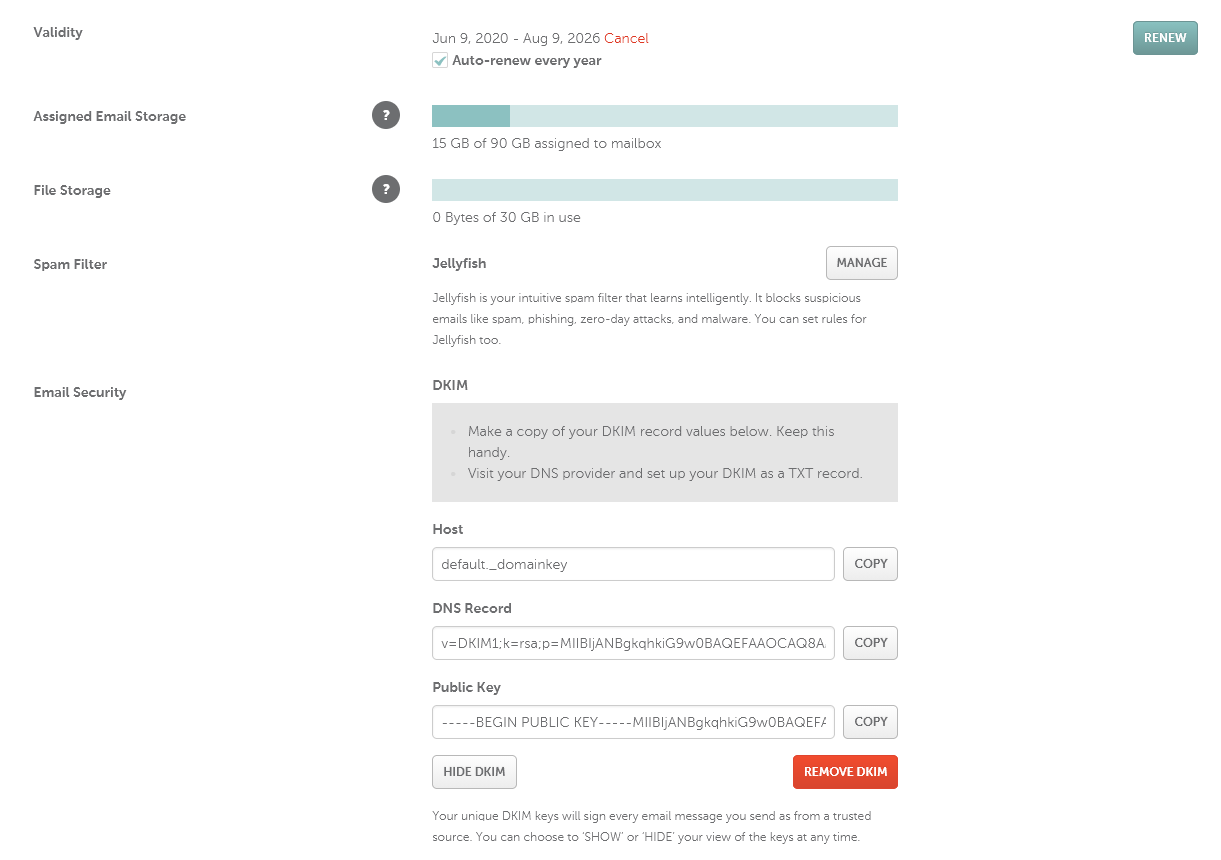Click inside the DNS Record field

pyautogui.click(x=633, y=643)
